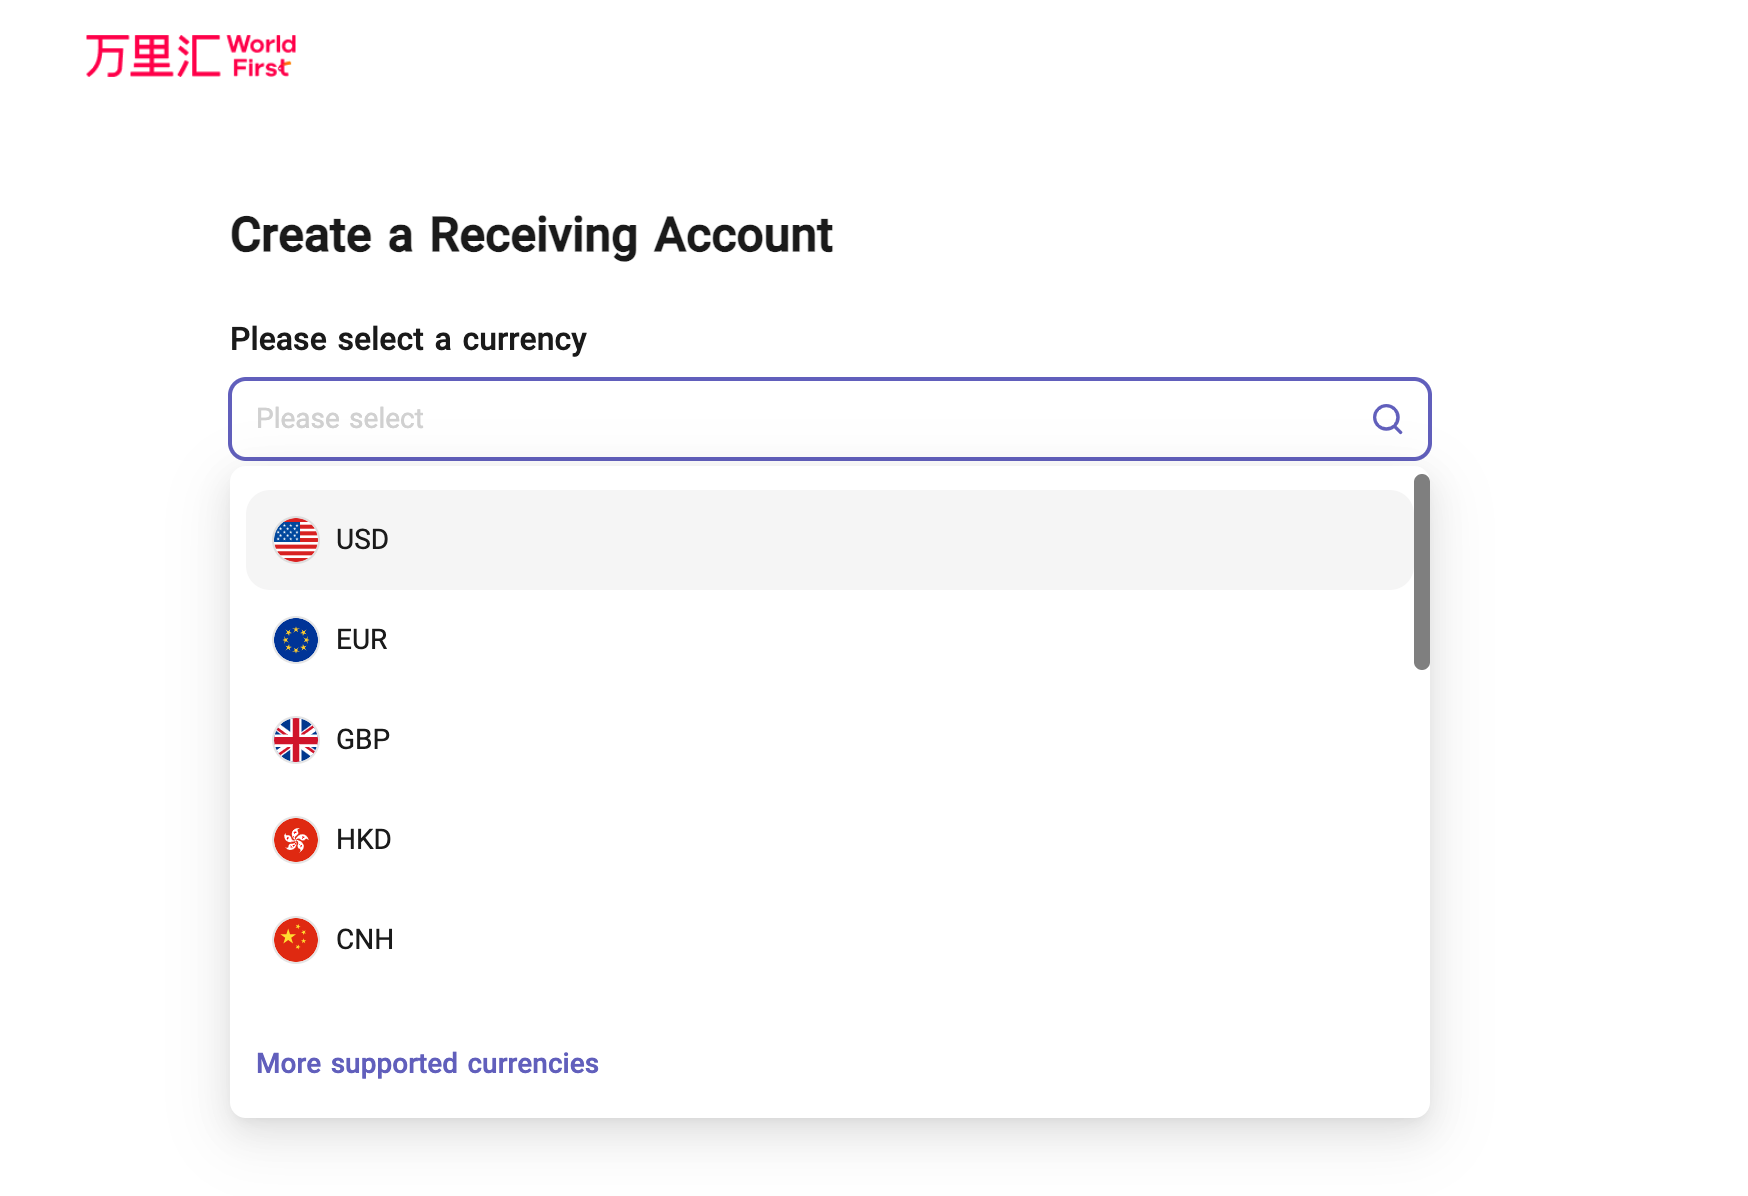Click the magnifier search icon

(1387, 419)
